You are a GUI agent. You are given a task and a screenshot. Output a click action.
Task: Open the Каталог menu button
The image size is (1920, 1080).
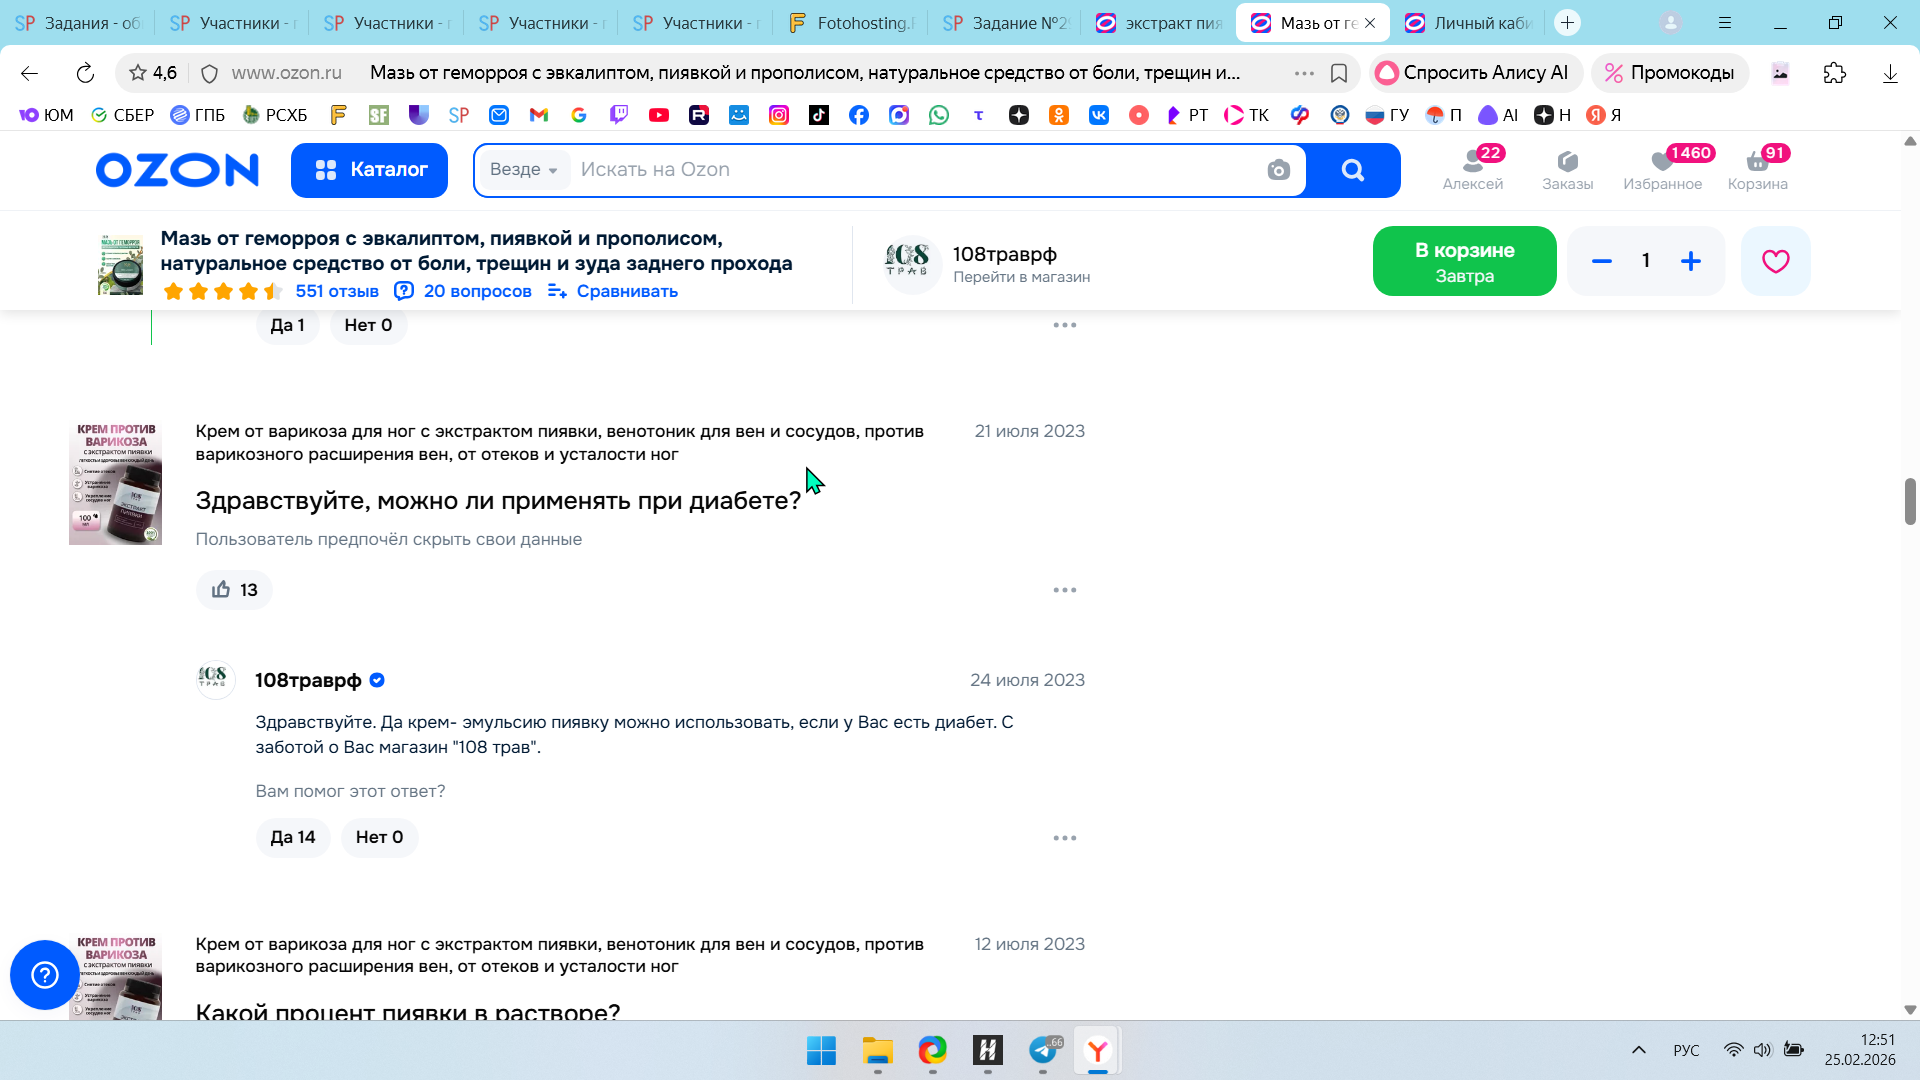pyautogui.click(x=369, y=170)
